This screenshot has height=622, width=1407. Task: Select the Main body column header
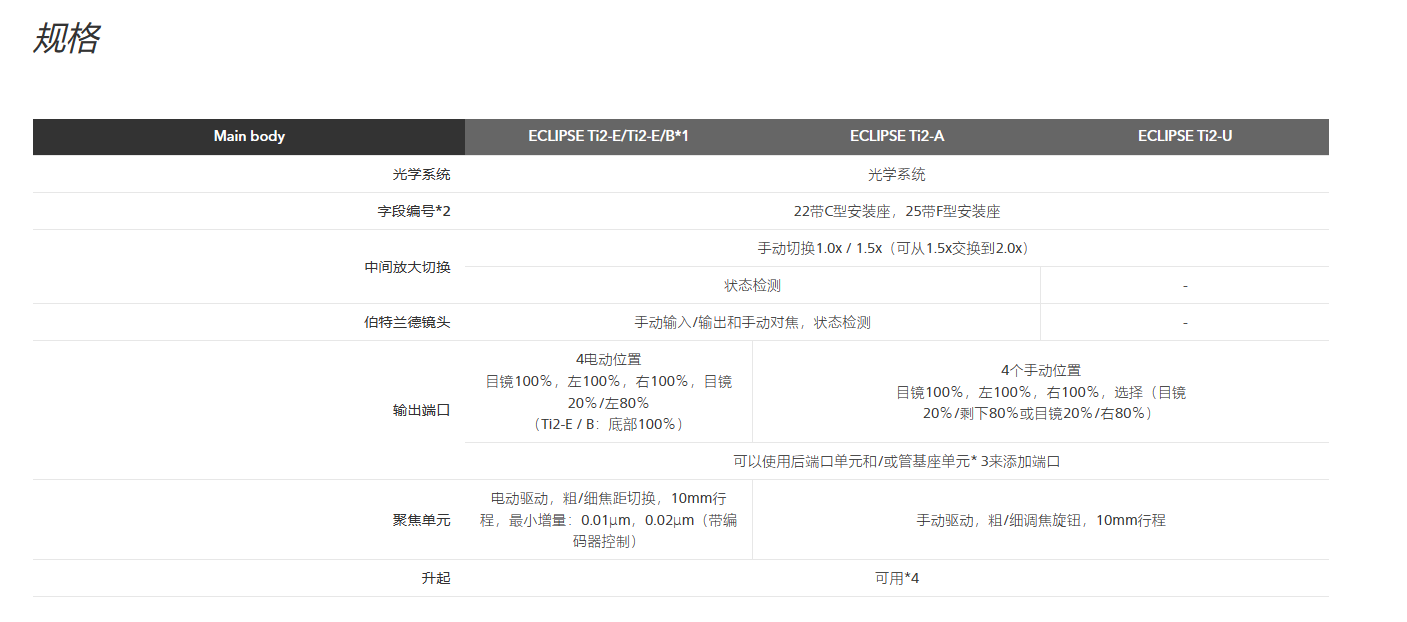click(249, 136)
